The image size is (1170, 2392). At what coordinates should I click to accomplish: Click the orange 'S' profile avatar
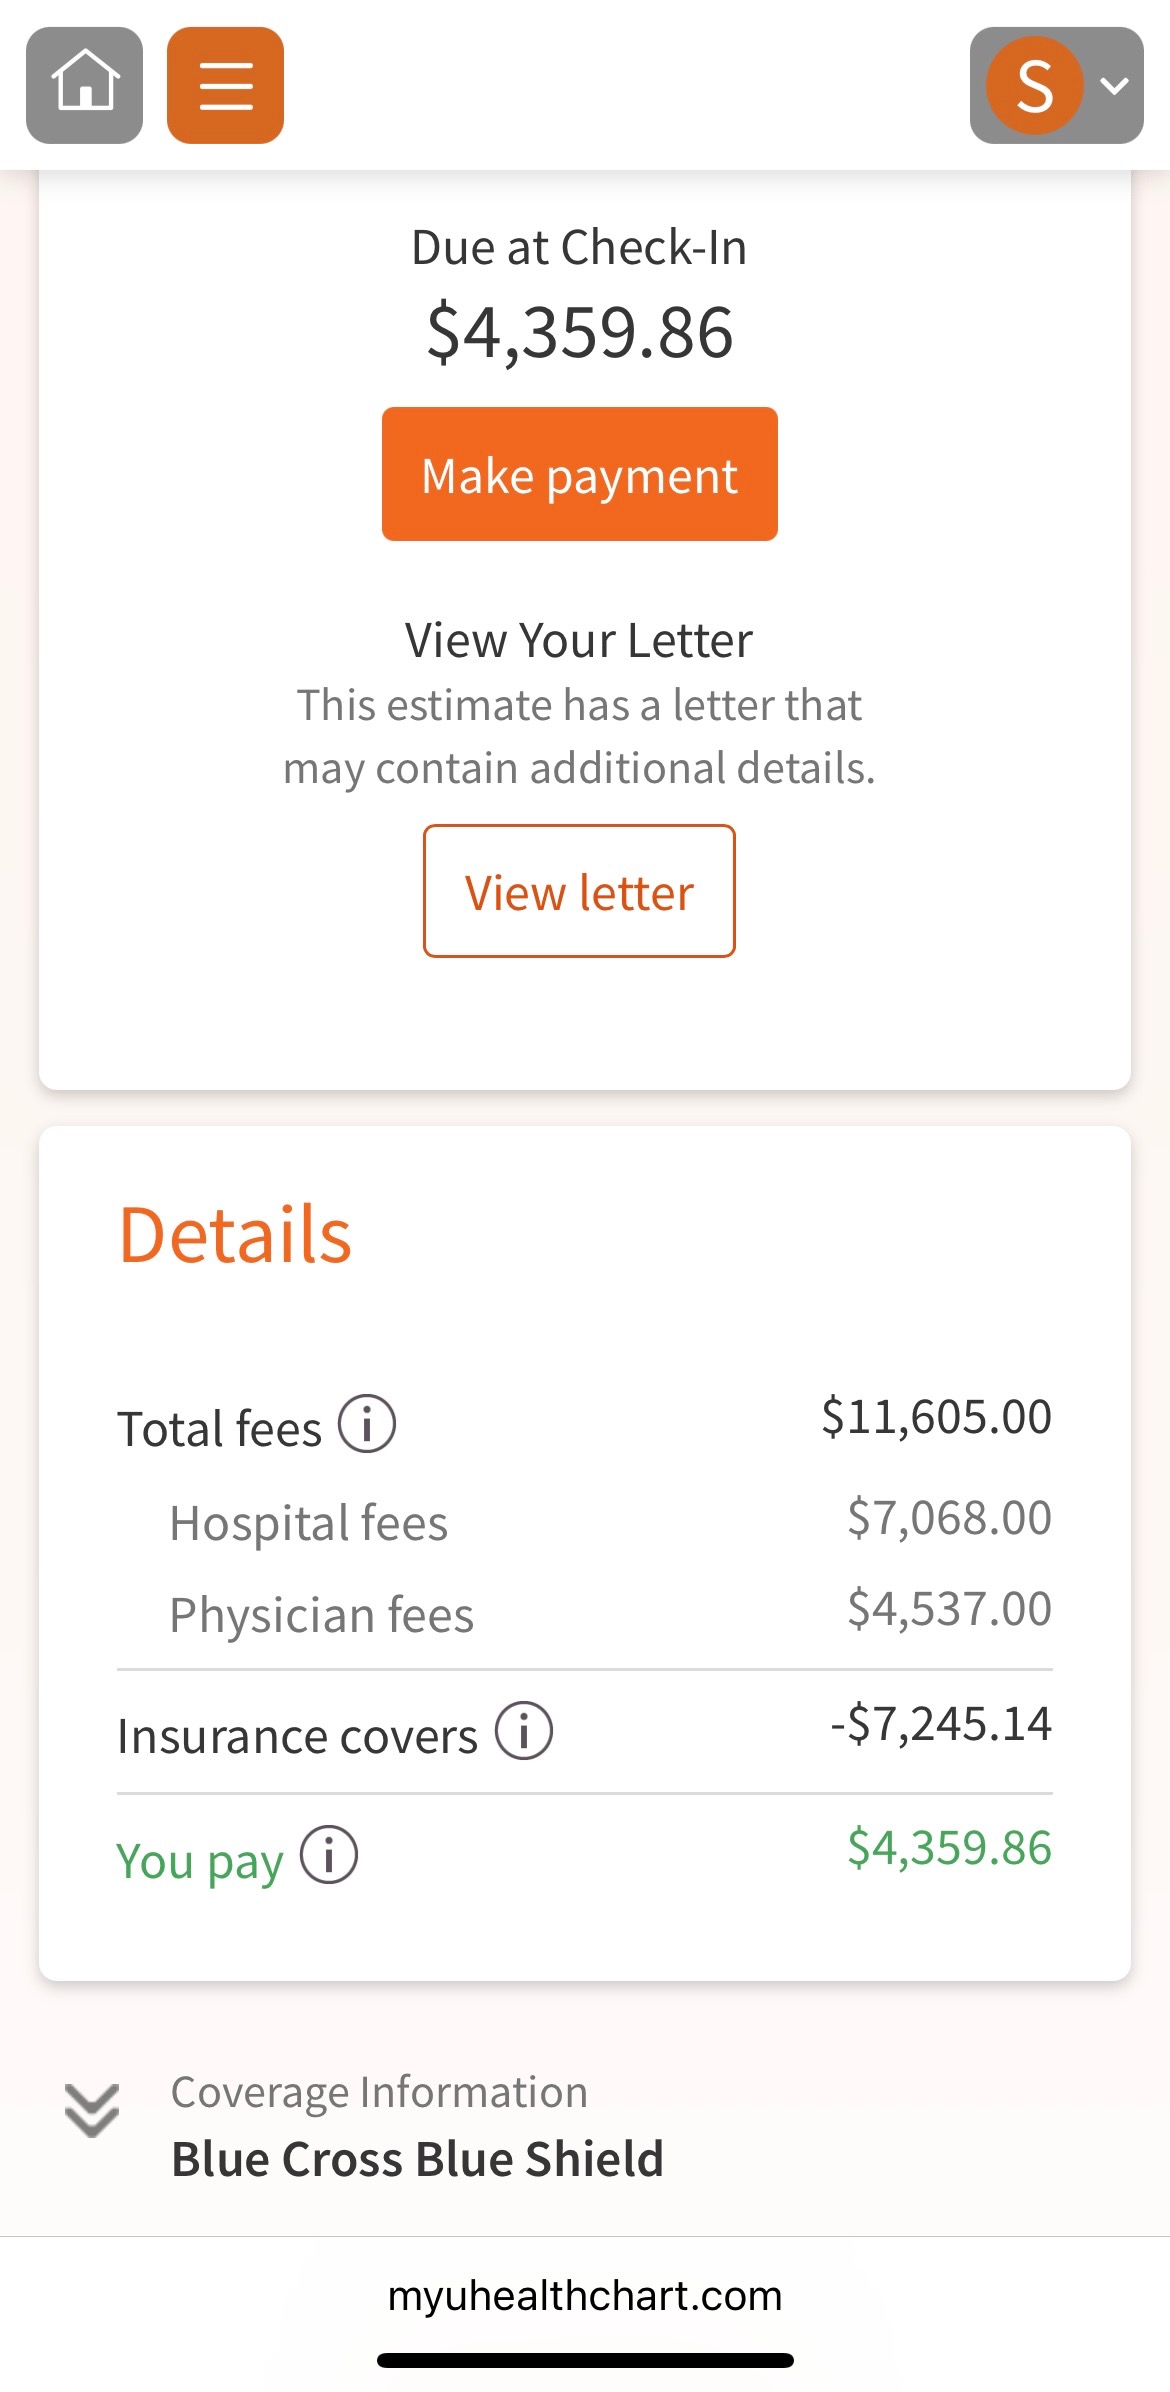[1034, 85]
